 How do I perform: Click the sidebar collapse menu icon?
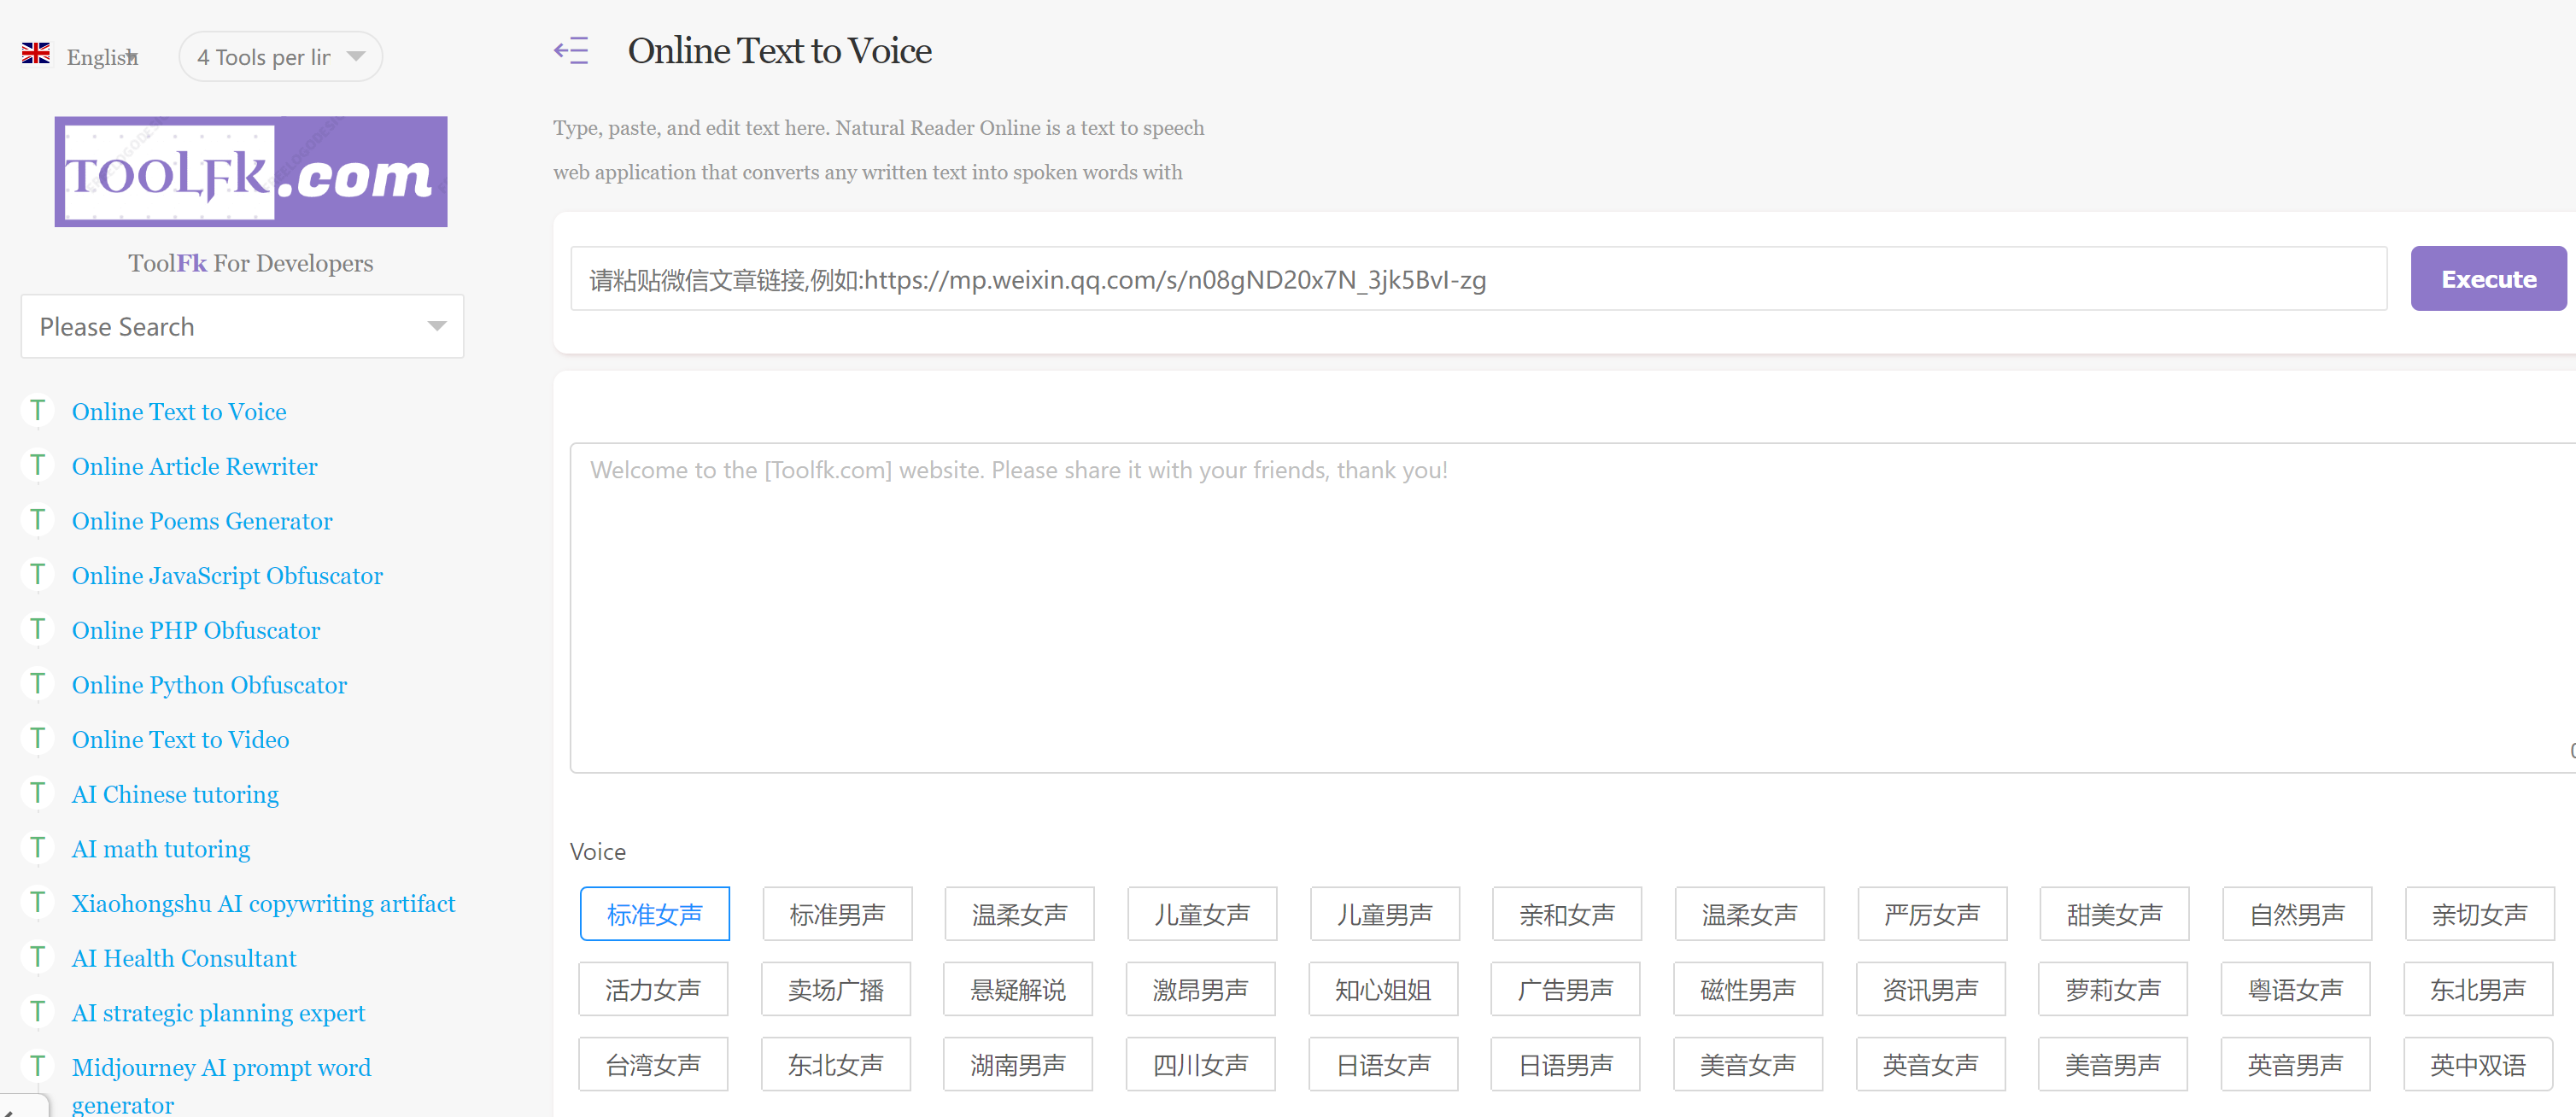(x=571, y=51)
